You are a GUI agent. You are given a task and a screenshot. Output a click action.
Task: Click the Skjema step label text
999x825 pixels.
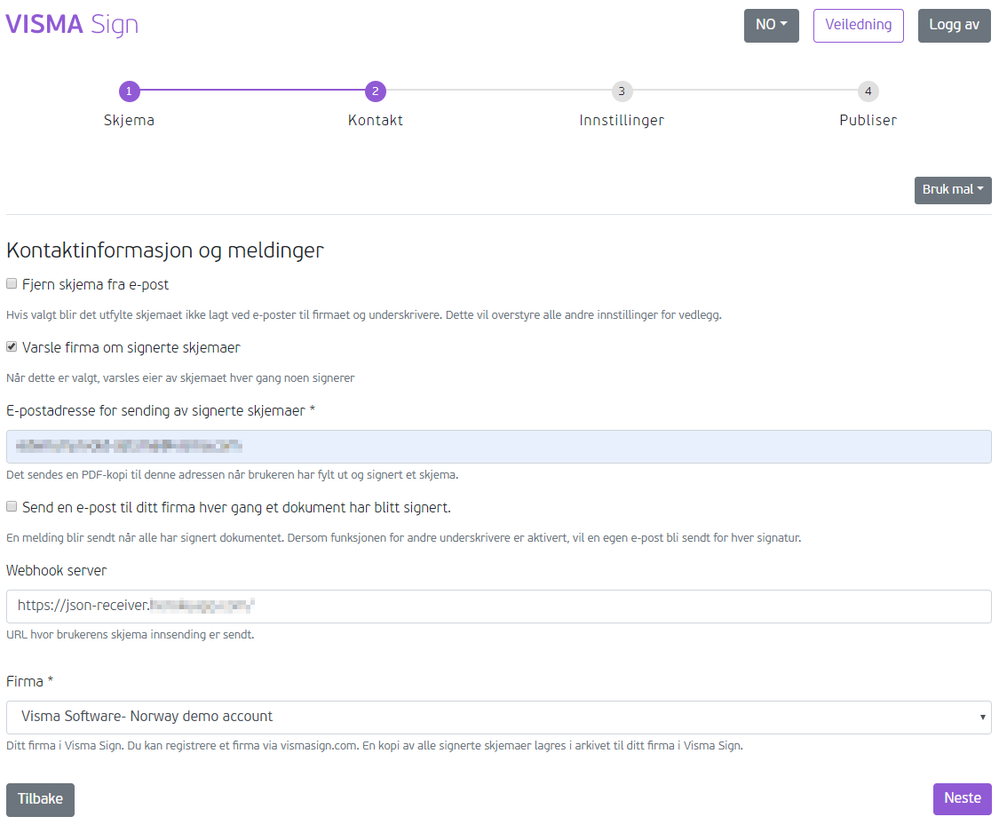pyautogui.click(x=129, y=120)
